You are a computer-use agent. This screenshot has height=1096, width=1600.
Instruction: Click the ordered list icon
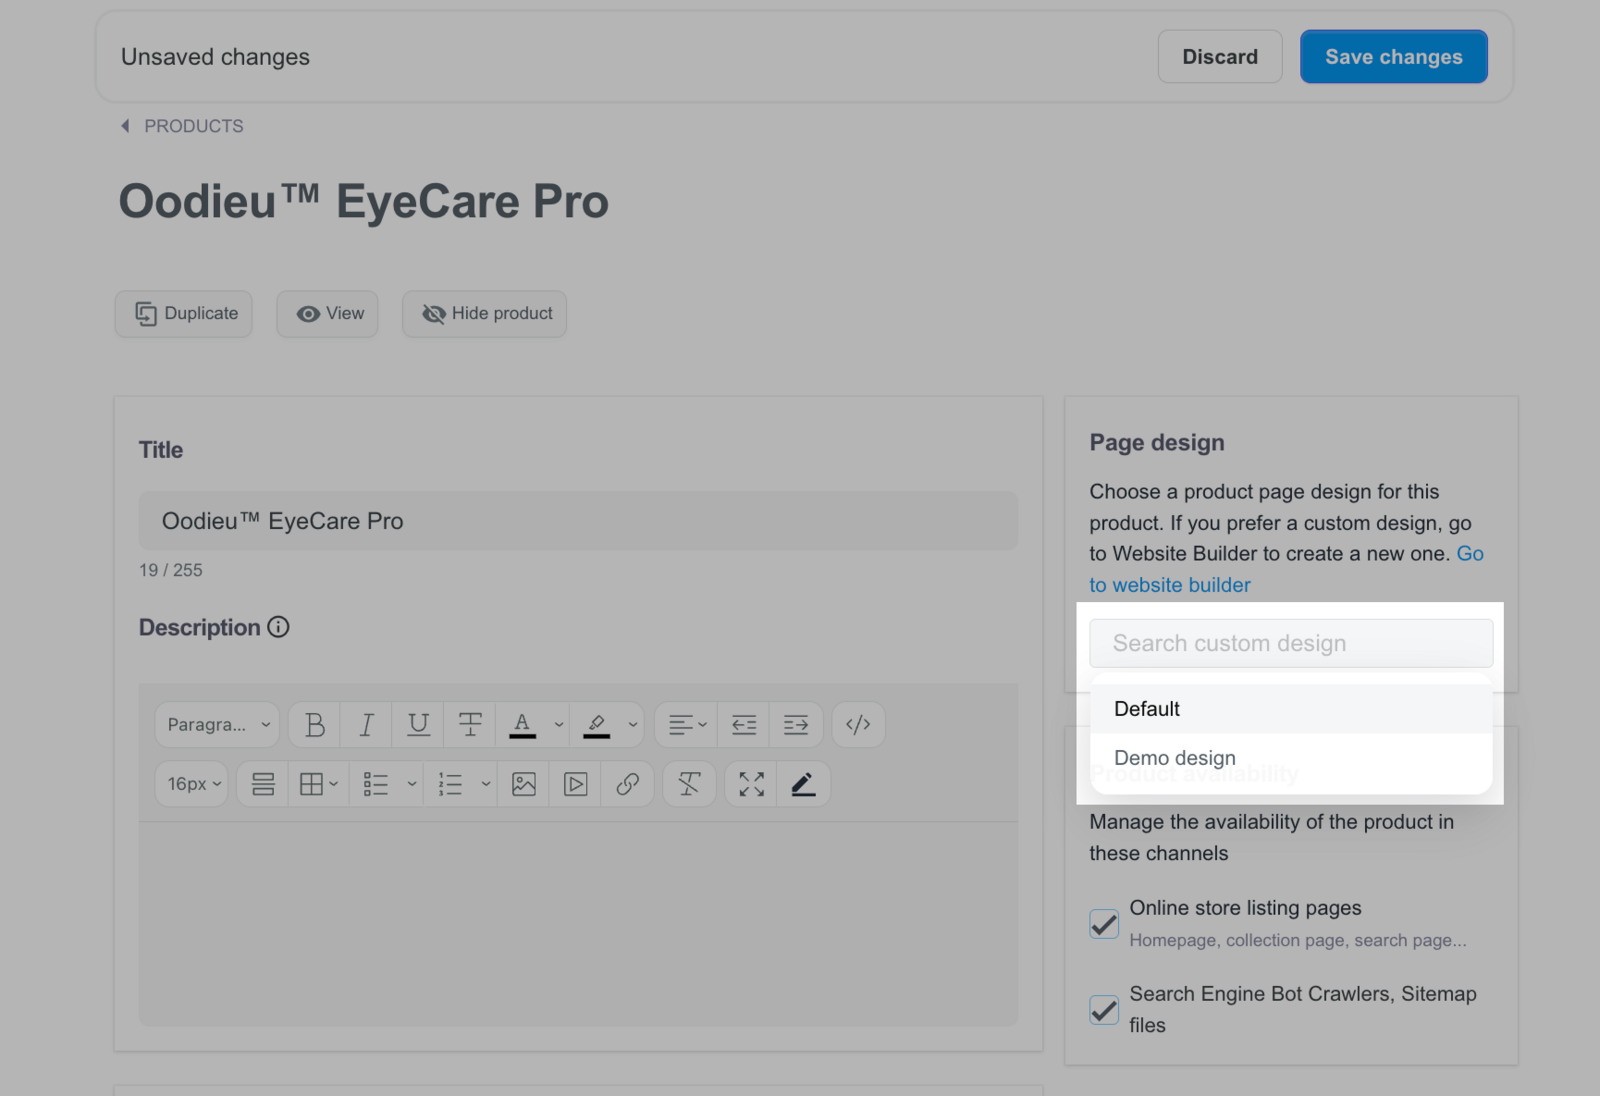[x=450, y=784]
